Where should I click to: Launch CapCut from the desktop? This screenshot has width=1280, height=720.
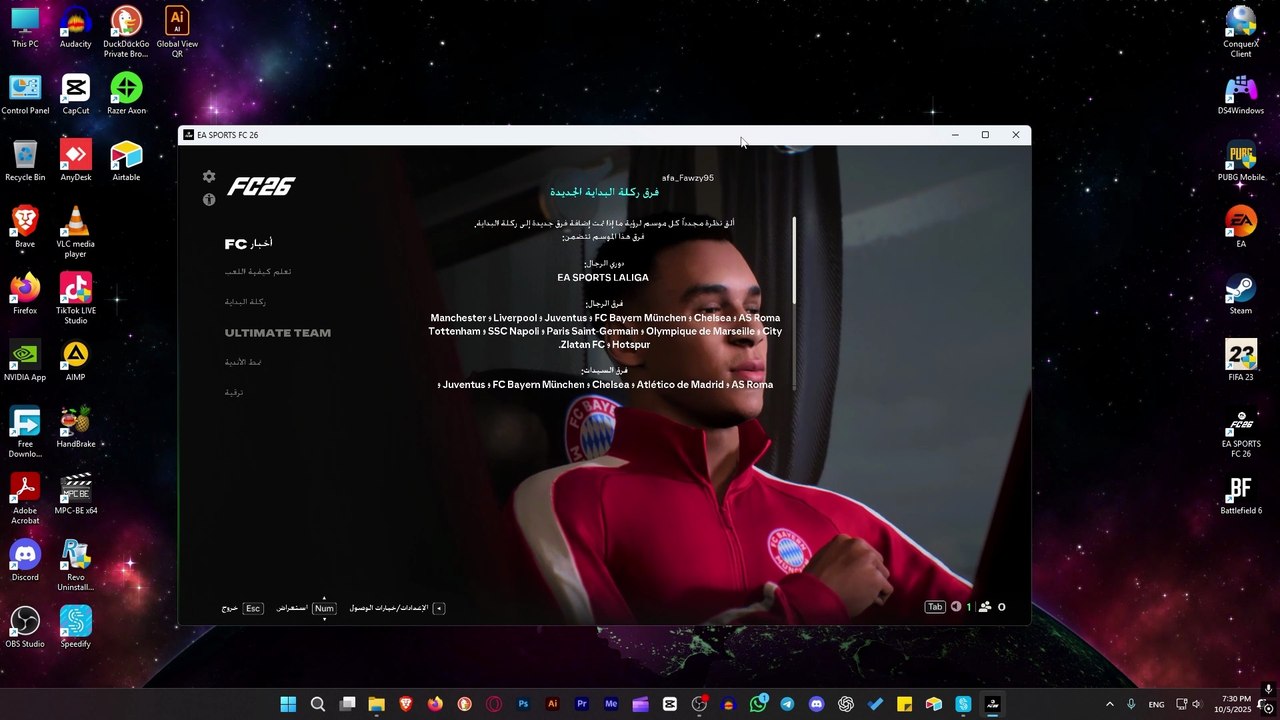click(76, 95)
